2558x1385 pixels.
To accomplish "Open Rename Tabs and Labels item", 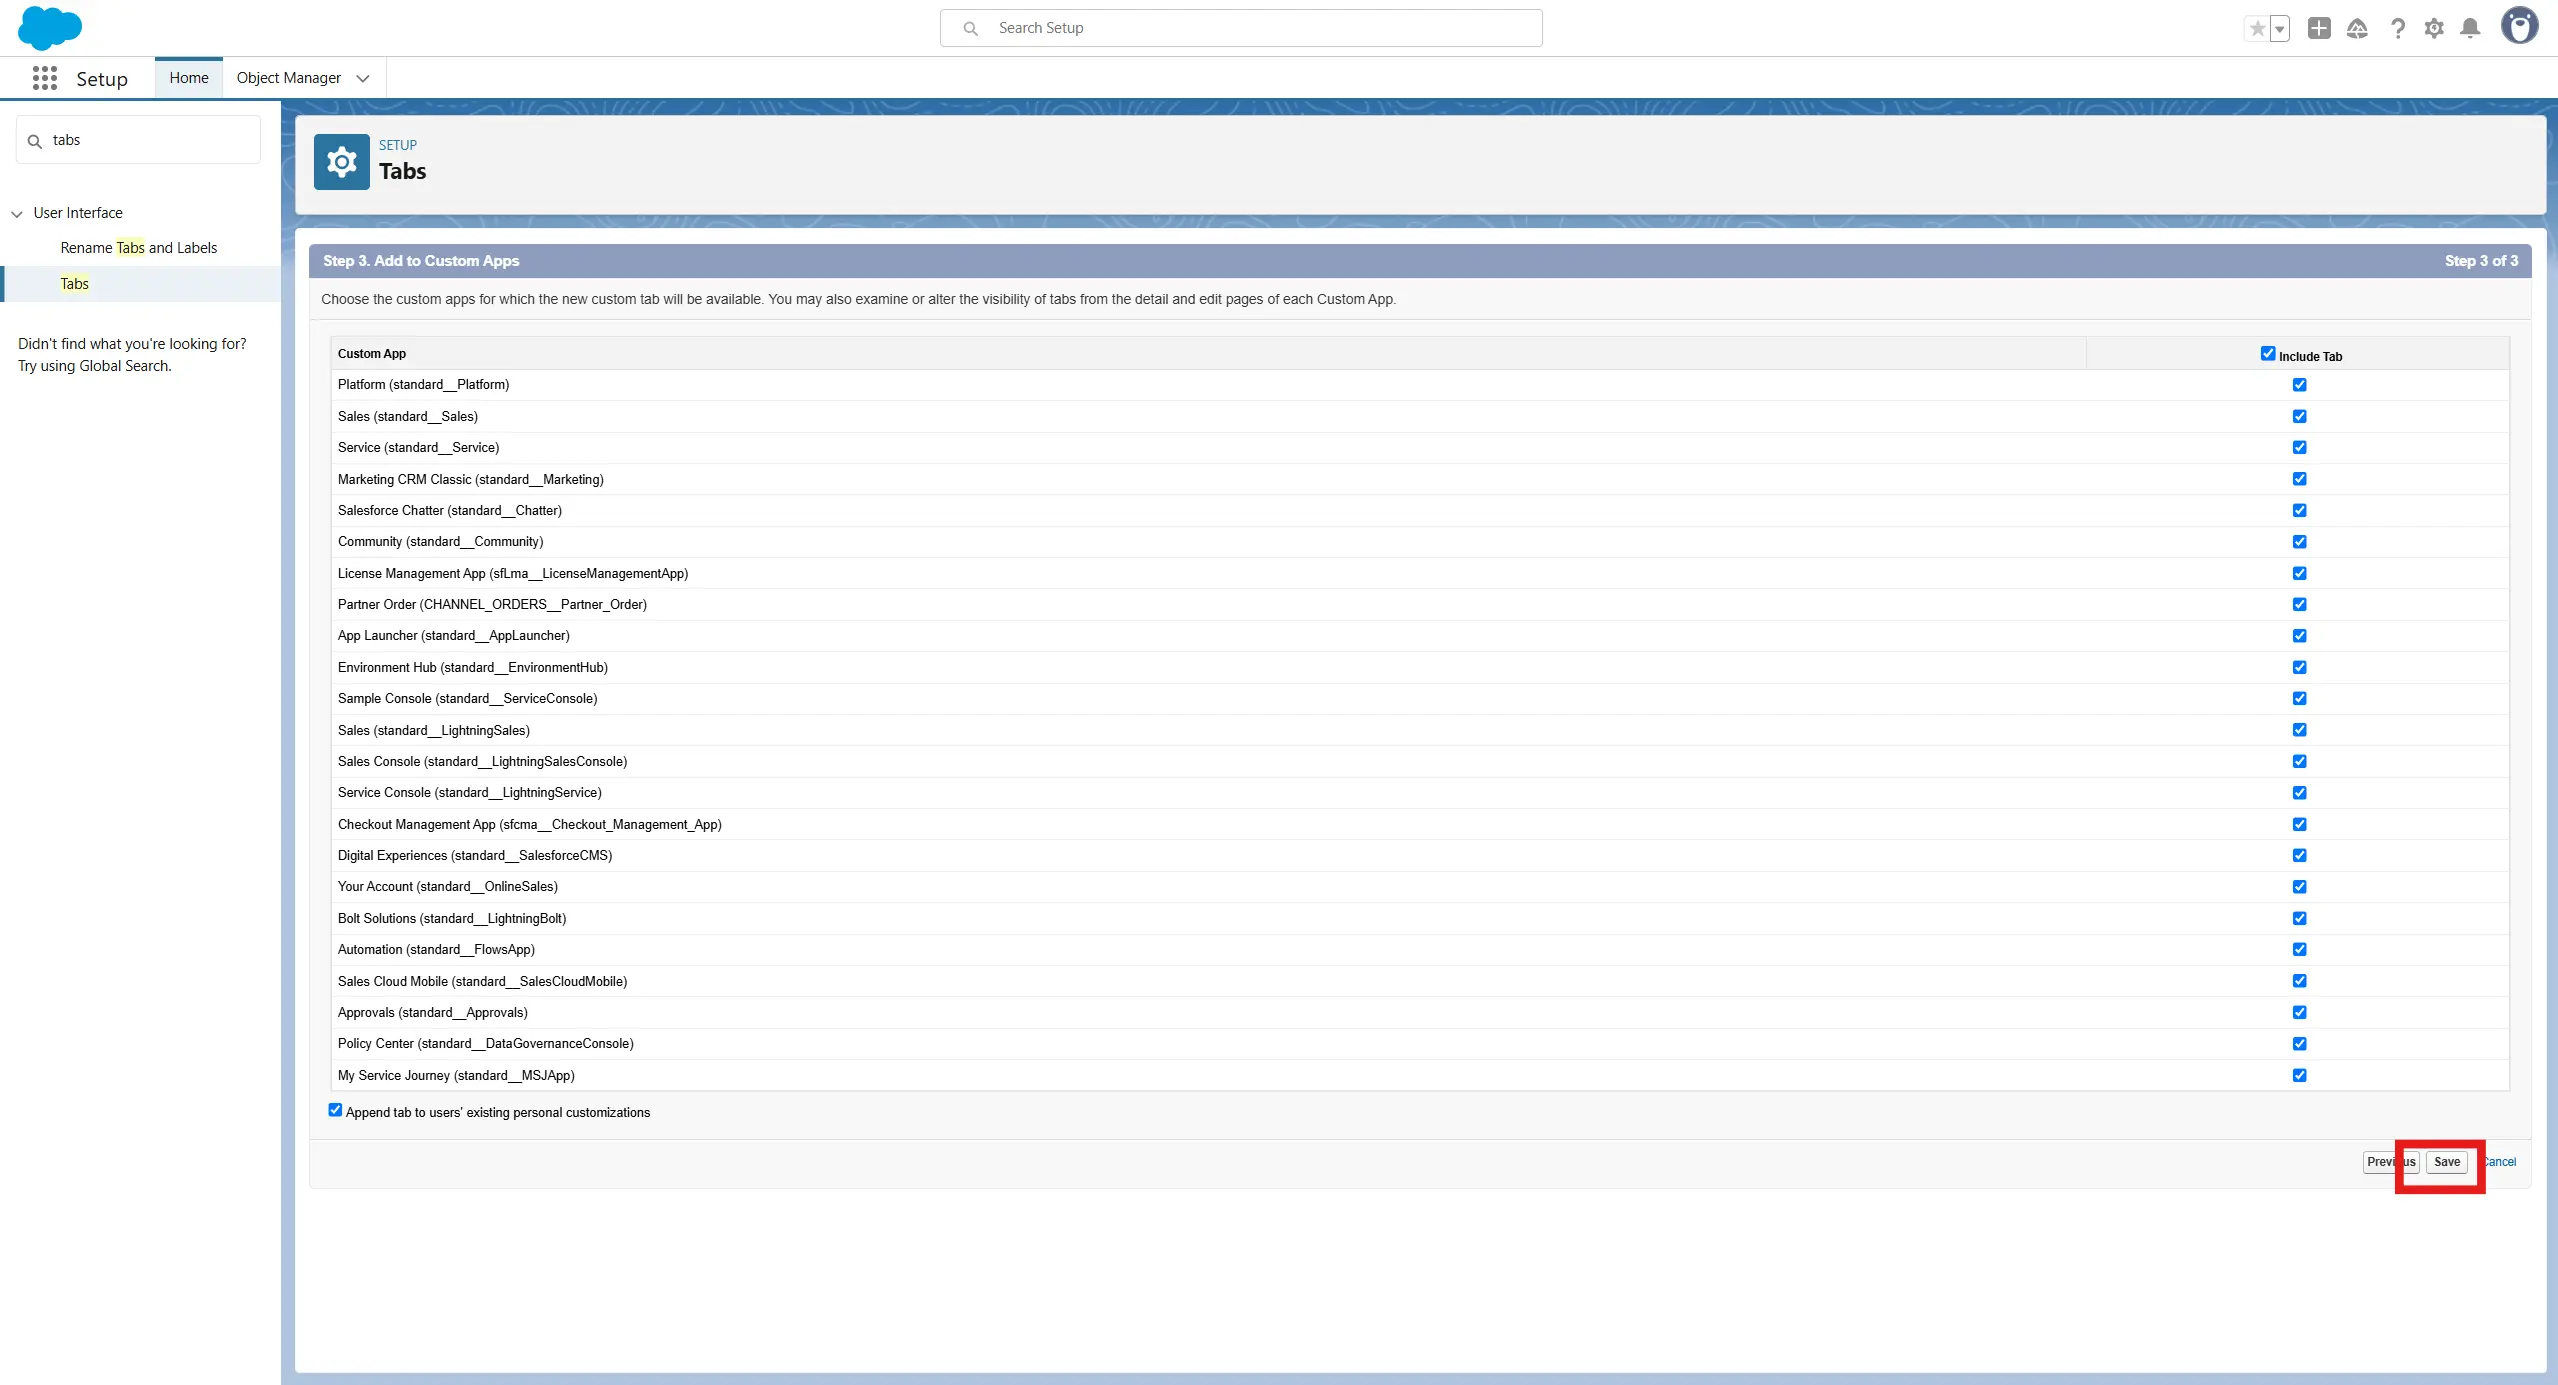I will pos(138,248).
